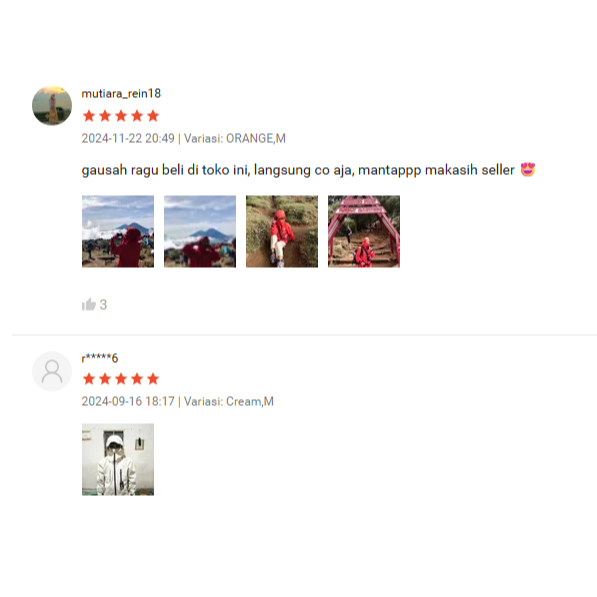Click the fifth star of mutiara_rein18's rating
The height and width of the screenshot is (597, 597).
tap(153, 115)
